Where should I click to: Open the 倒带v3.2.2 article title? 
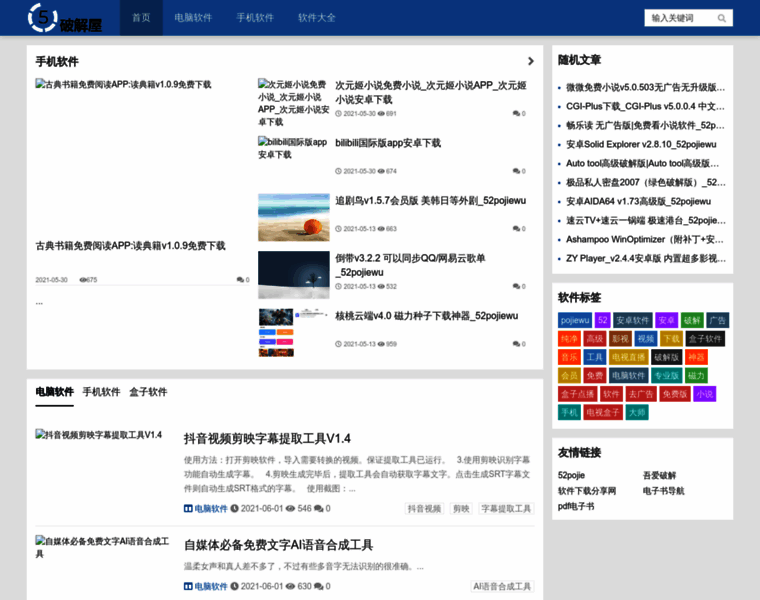[x=410, y=265]
